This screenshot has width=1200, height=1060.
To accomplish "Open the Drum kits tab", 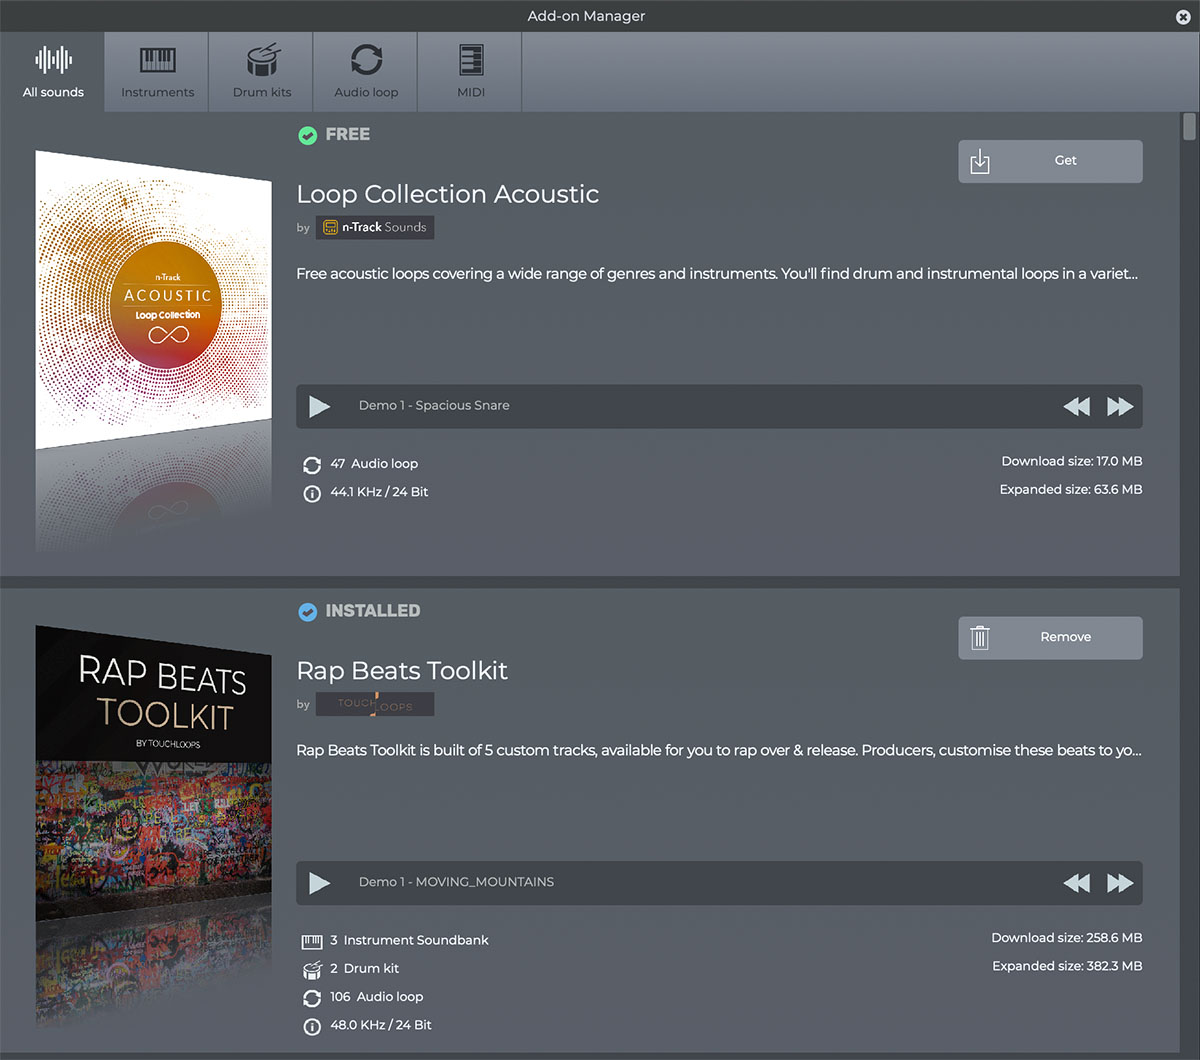I will [x=262, y=71].
